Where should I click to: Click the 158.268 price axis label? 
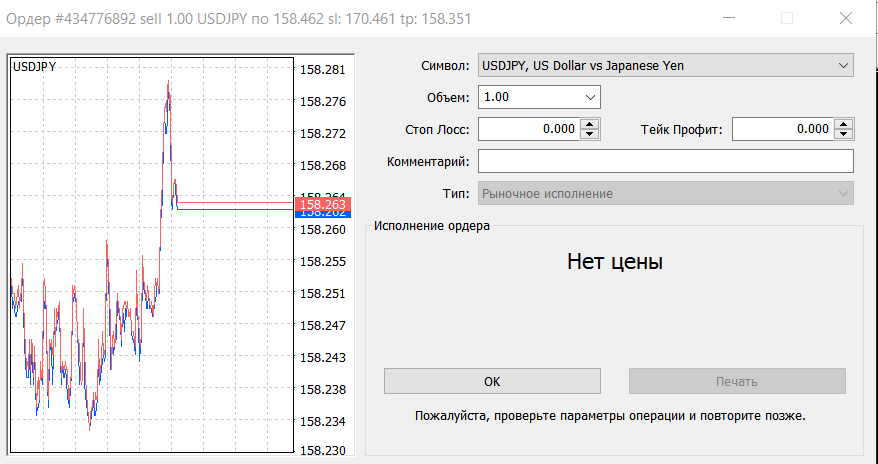point(323,166)
